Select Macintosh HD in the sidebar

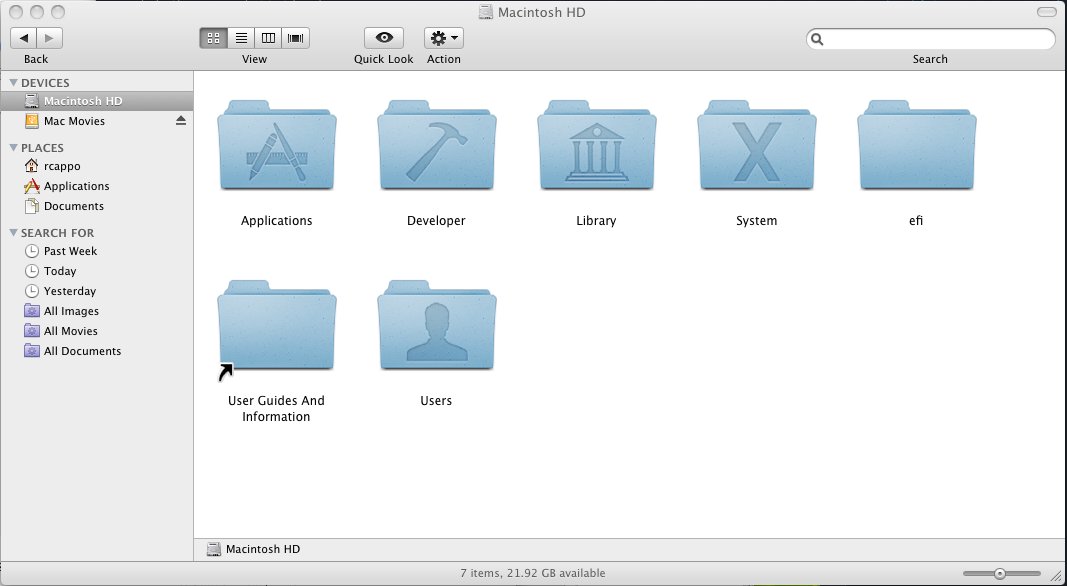coord(97,101)
